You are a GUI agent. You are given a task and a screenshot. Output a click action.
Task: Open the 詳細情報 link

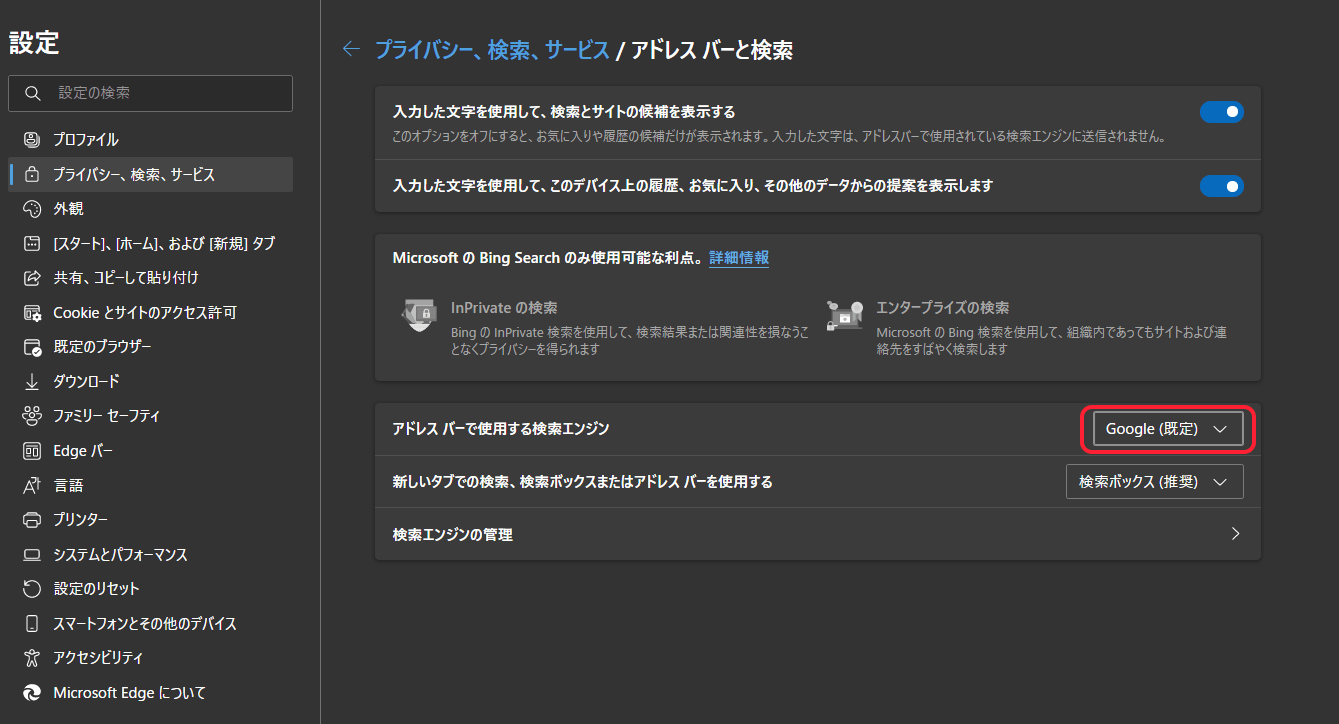(739, 258)
